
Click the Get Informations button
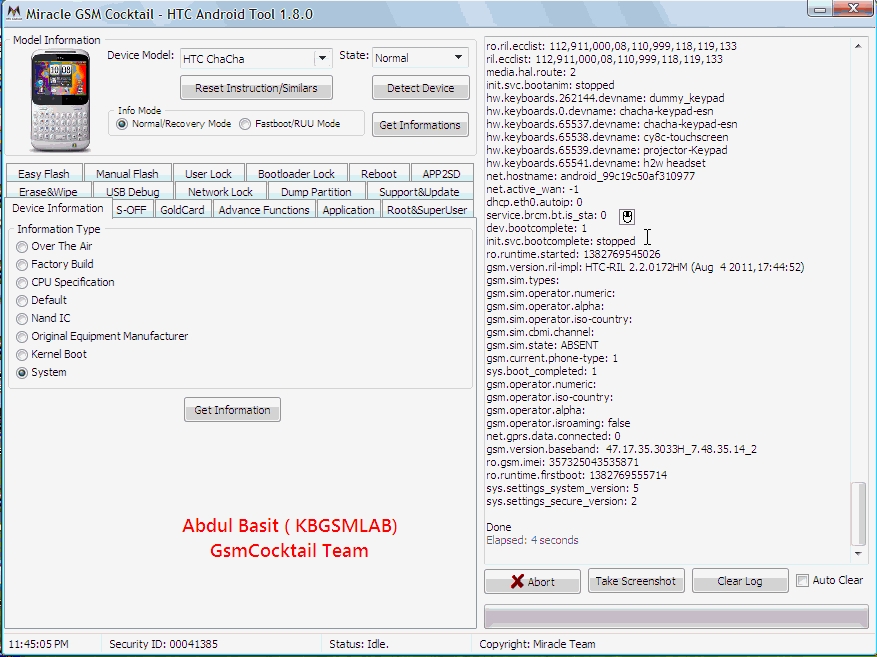[x=420, y=125]
